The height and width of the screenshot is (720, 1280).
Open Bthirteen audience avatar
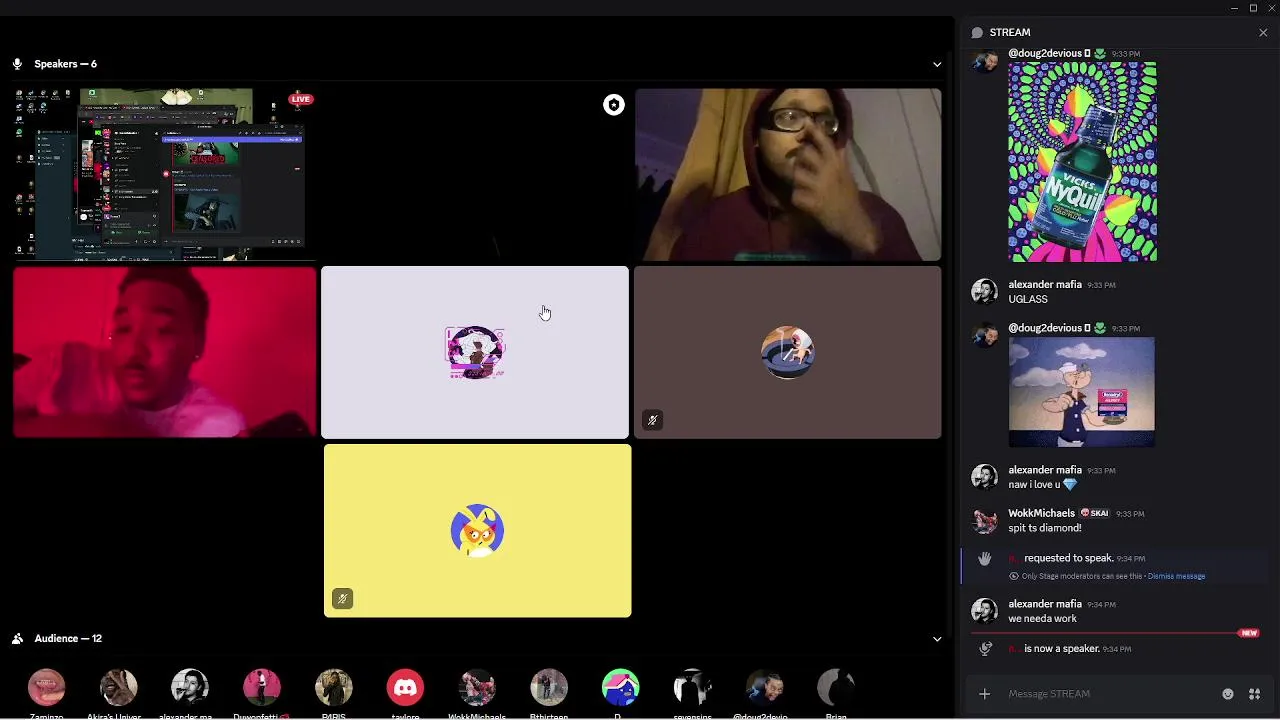point(549,688)
